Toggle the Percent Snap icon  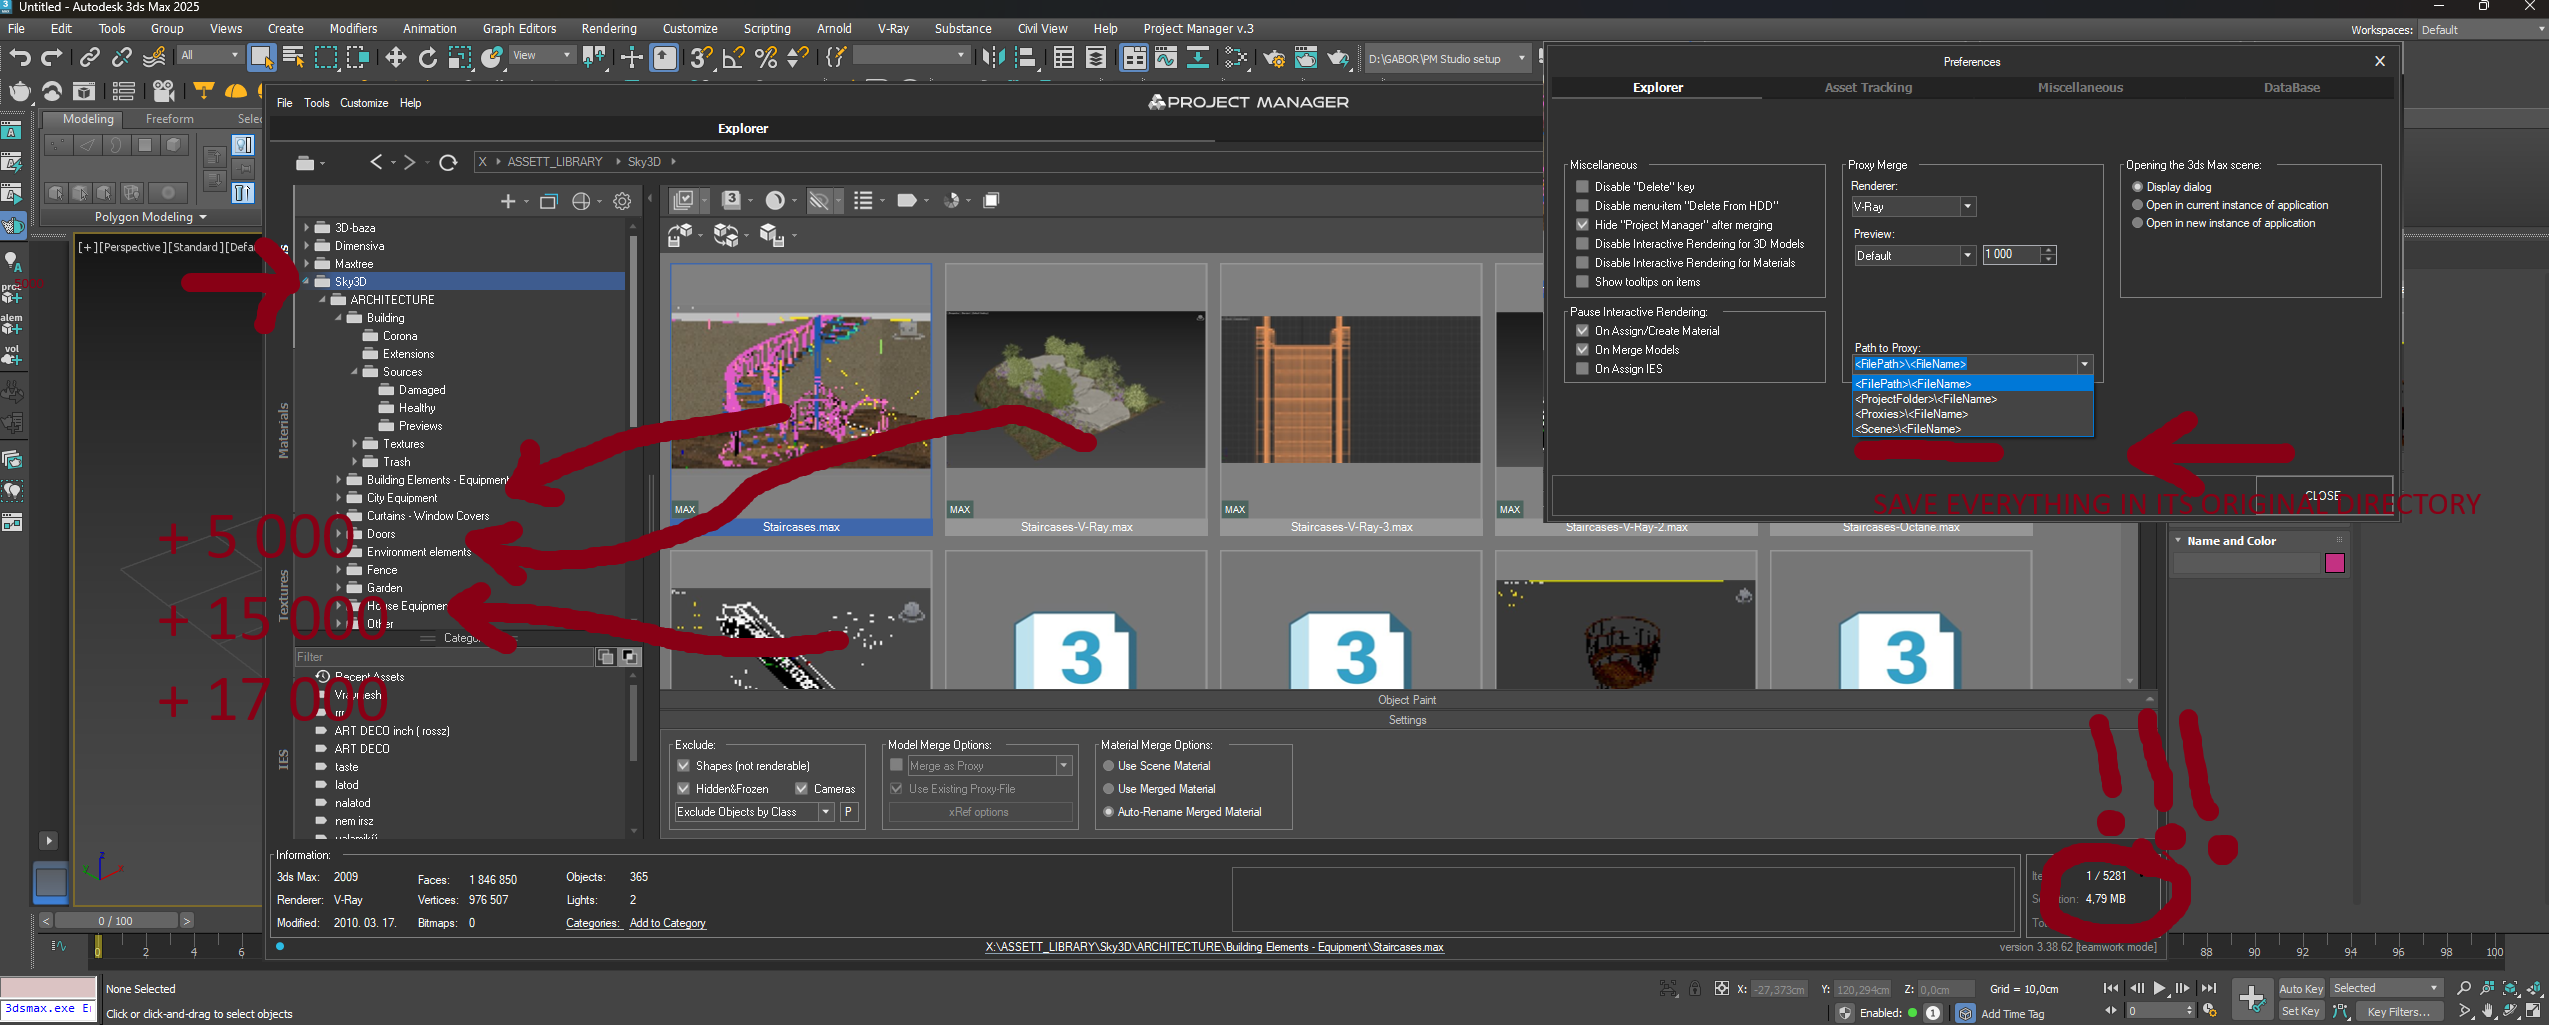tap(766, 57)
